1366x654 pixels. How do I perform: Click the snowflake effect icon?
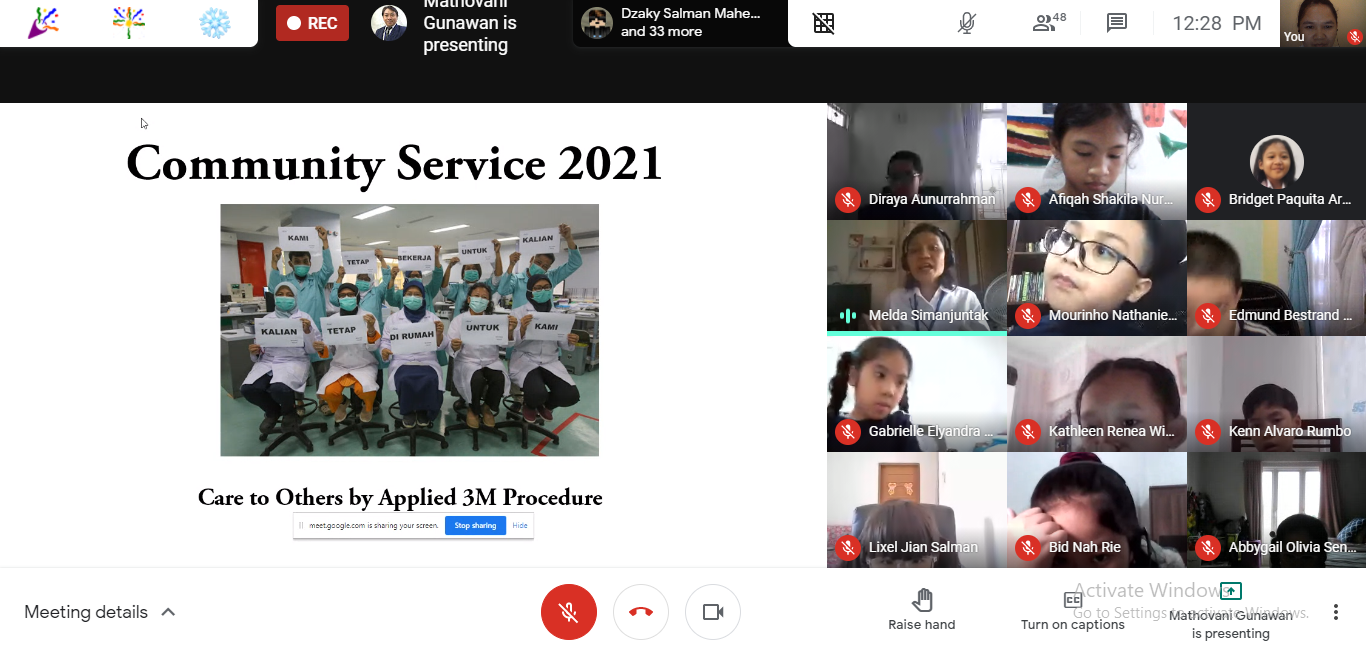pyautogui.click(x=214, y=23)
